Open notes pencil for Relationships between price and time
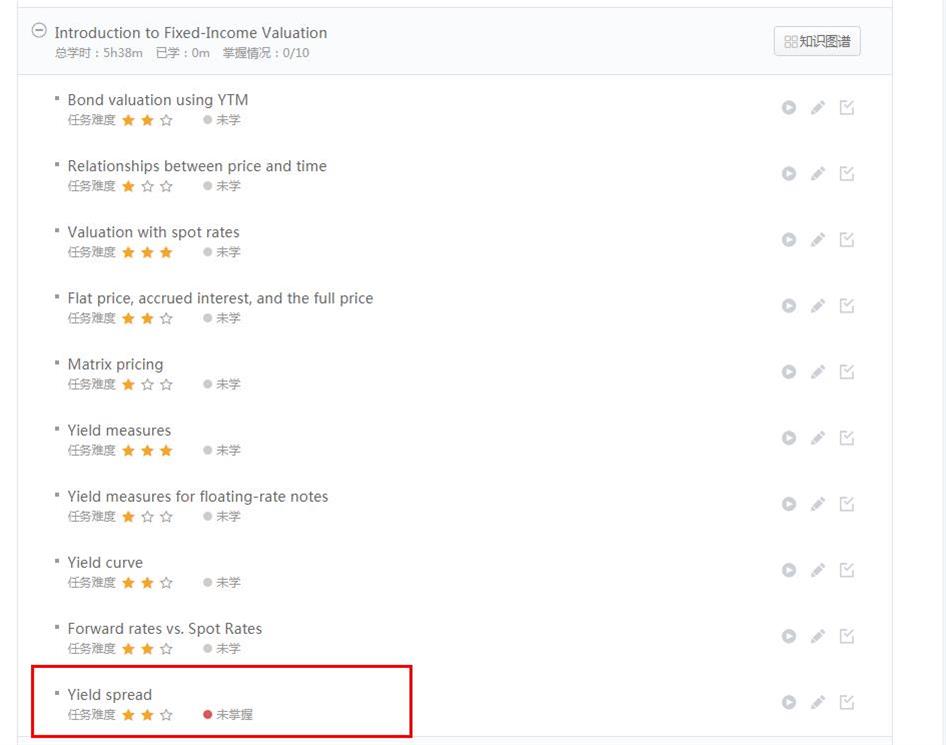This screenshot has height=745, width=946. click(x=818, y=174)
